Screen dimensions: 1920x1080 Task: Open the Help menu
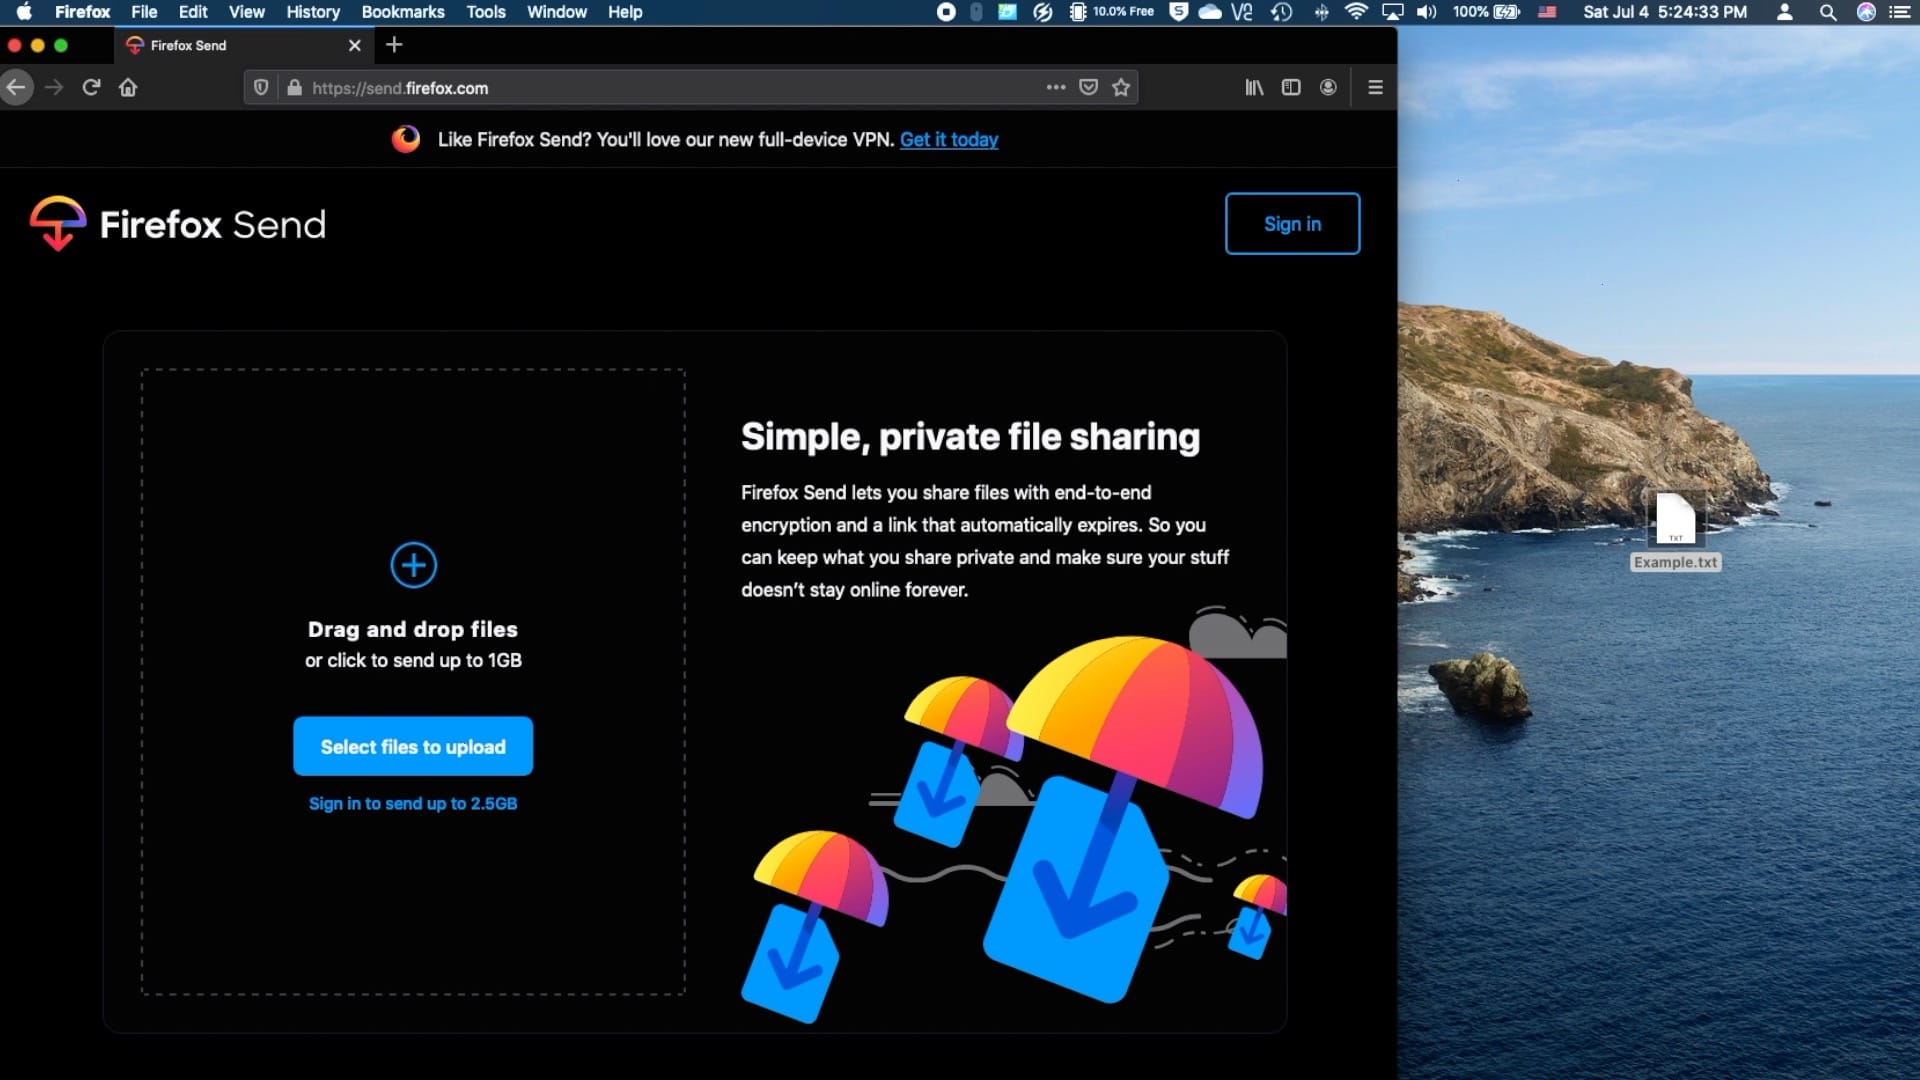pos(625,12)
